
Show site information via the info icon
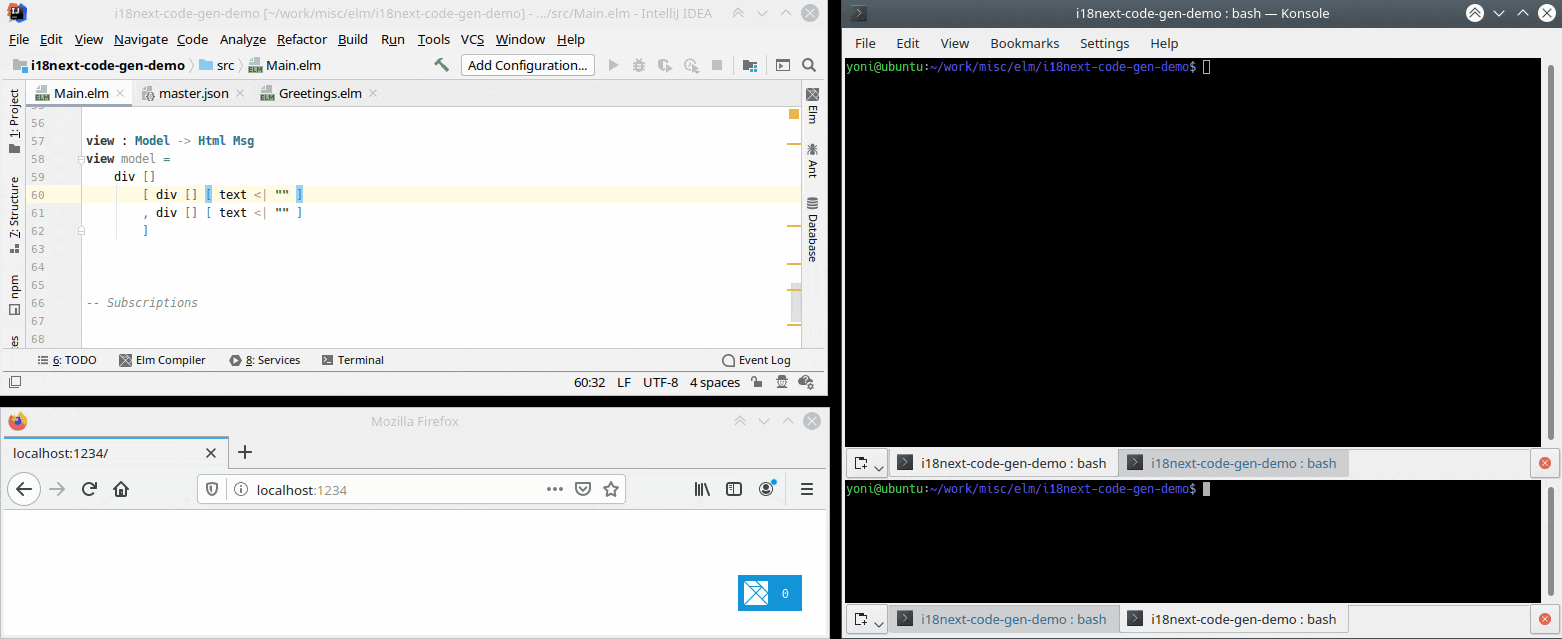click(x=240, y=489)
